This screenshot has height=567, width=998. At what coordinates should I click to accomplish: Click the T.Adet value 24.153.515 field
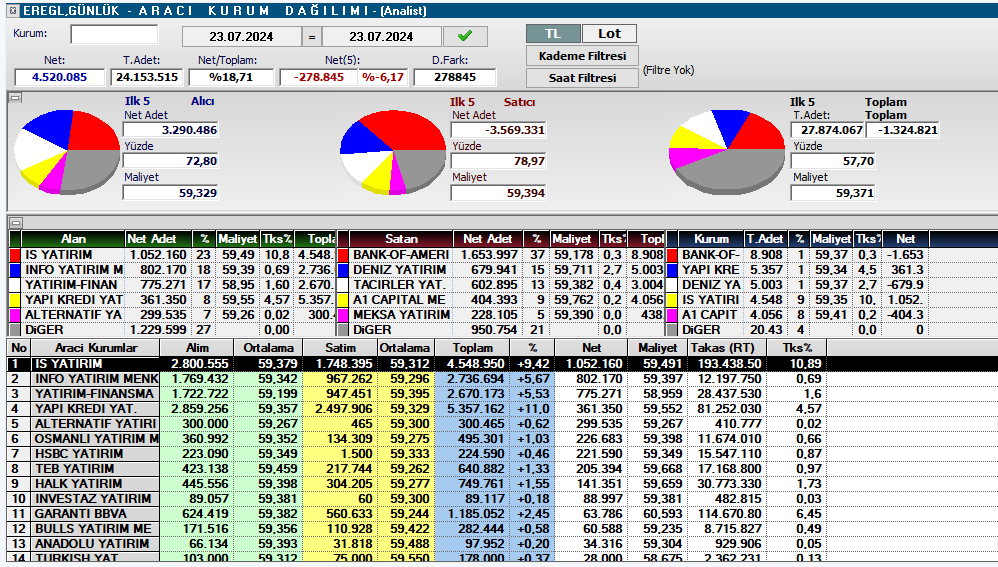tap(146, 77)
